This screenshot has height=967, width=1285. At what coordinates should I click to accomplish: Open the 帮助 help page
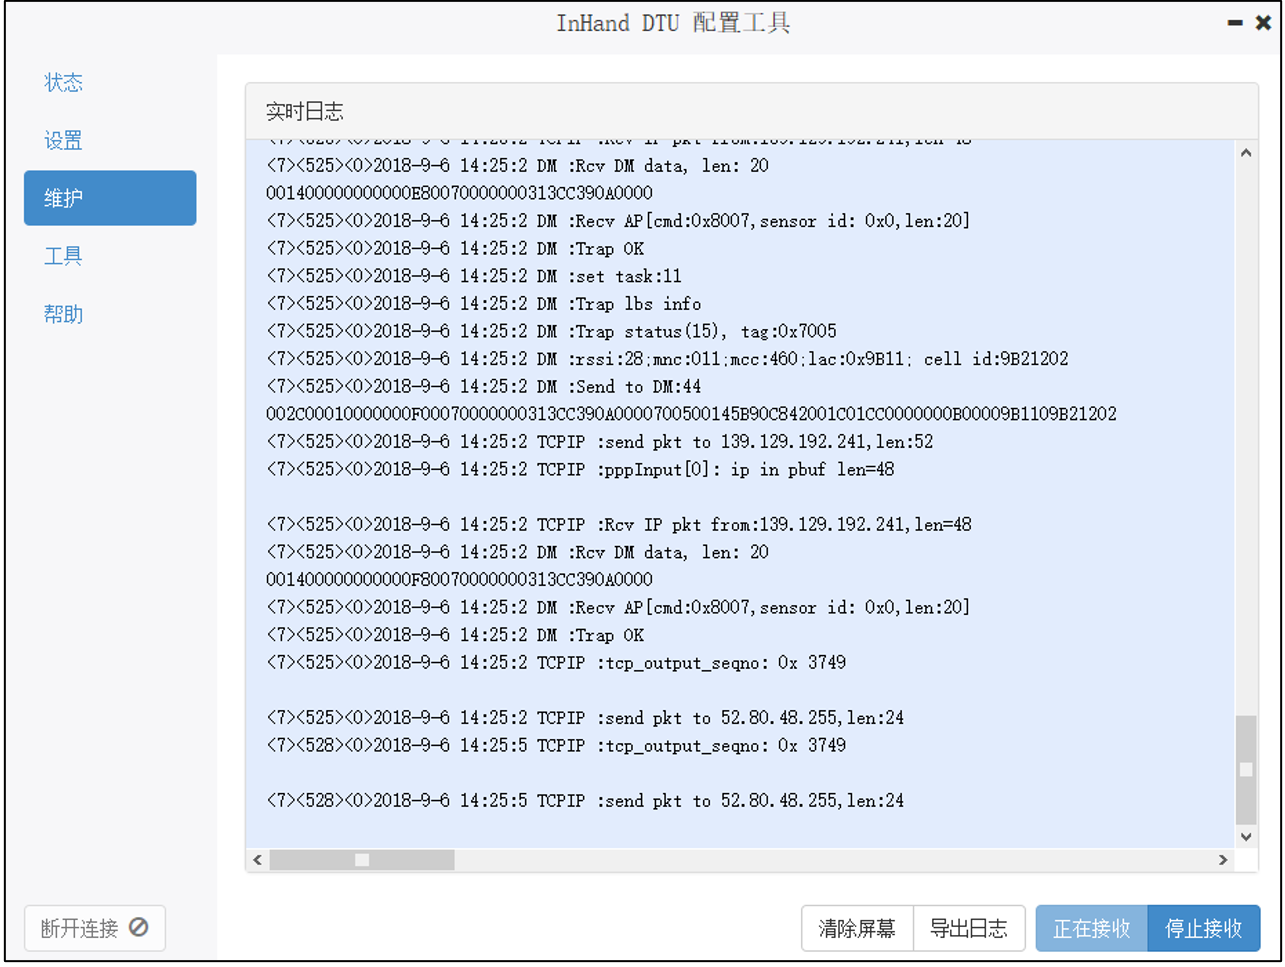click(63, 314)
